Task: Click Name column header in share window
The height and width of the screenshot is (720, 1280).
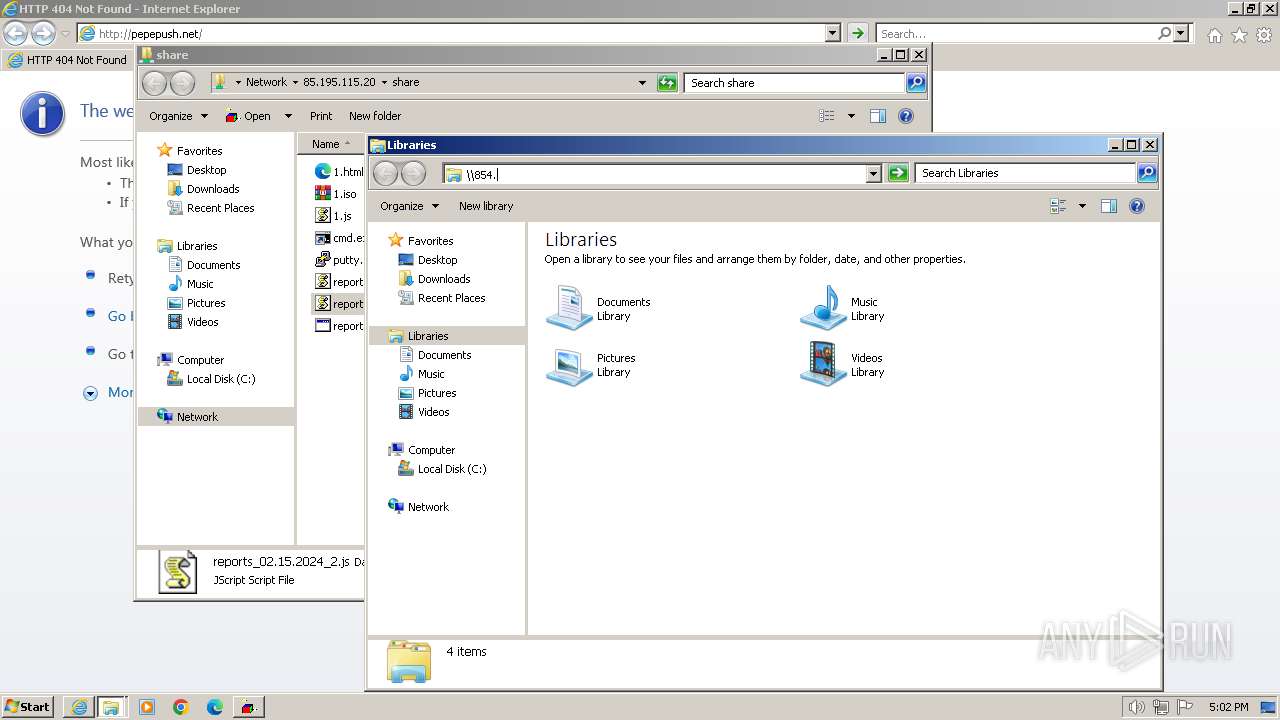Action: [x=331, y=144]
